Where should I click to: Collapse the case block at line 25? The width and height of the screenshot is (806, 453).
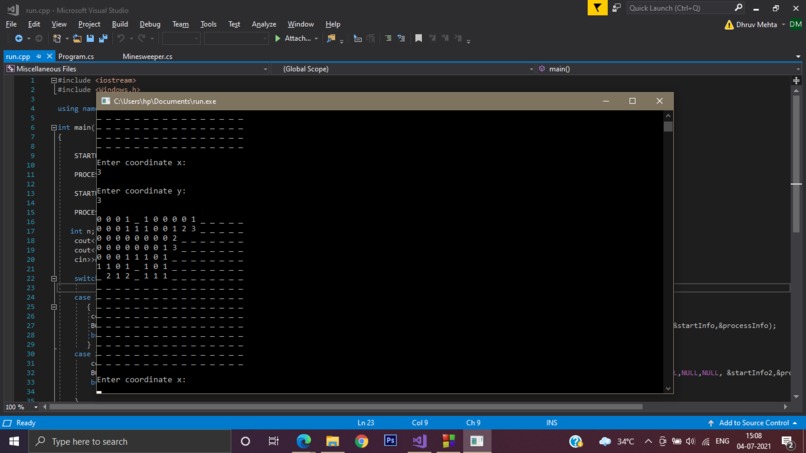point(53,307)
